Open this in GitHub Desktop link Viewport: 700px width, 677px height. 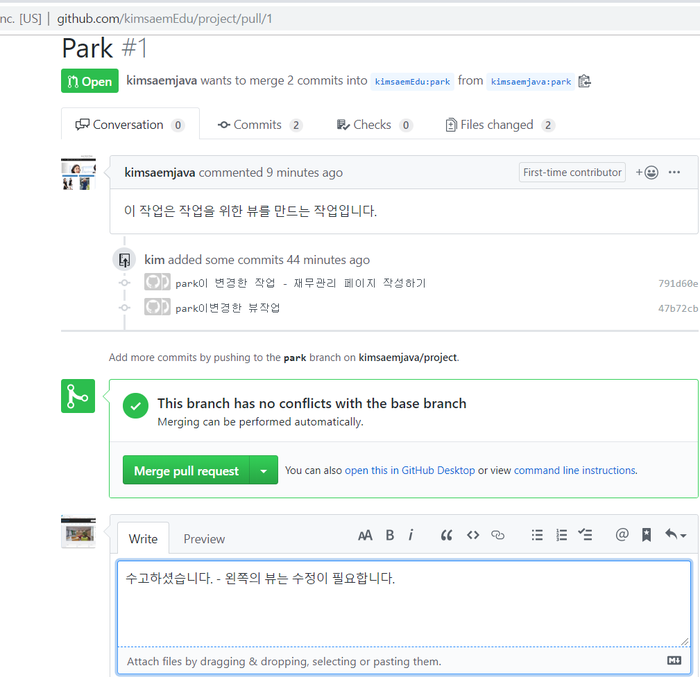[410, 470]
